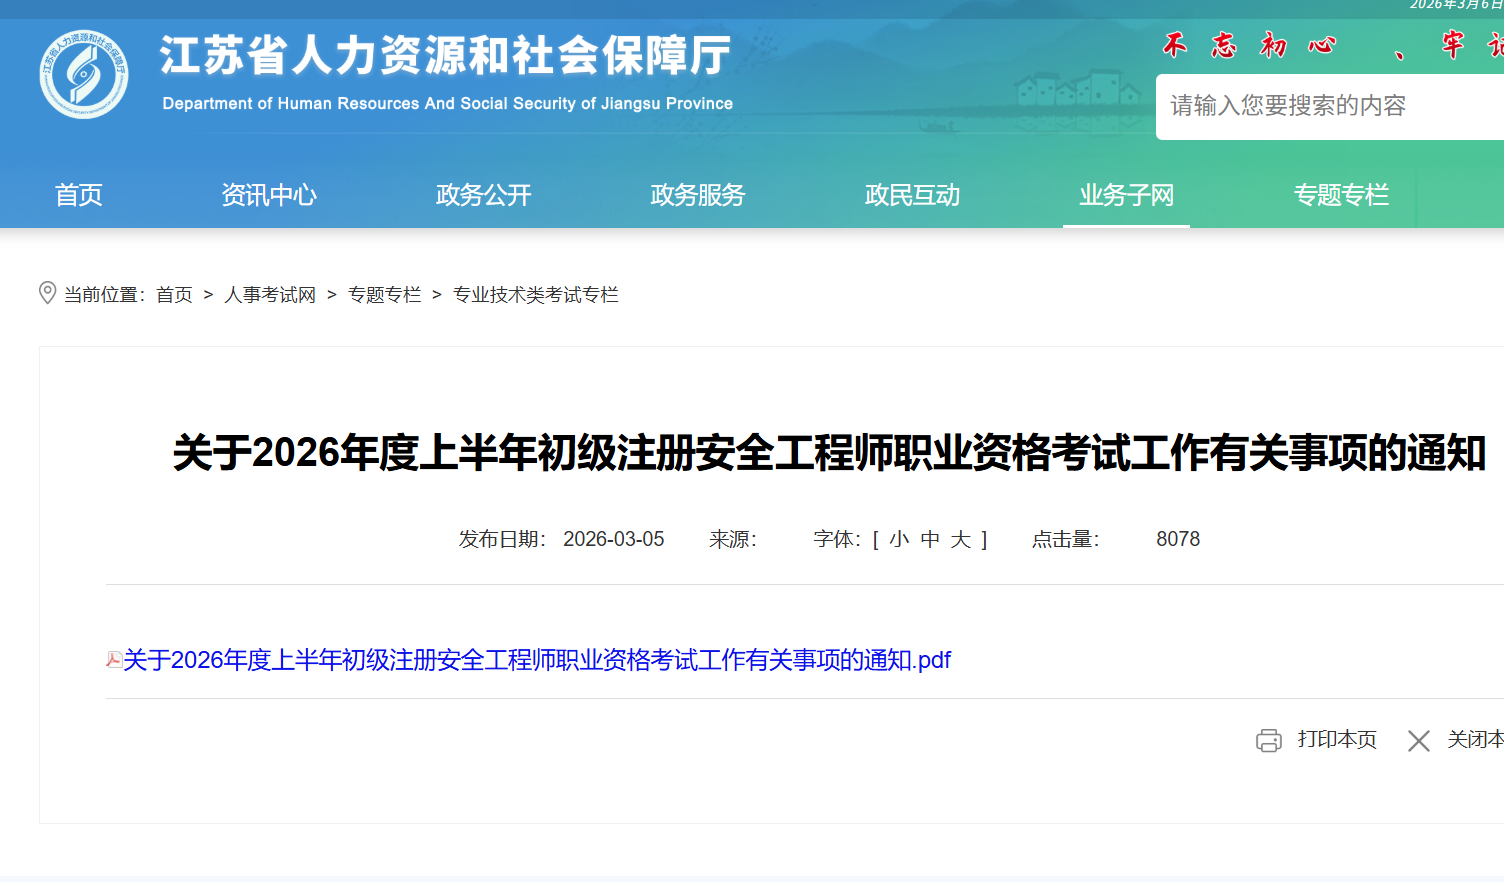Screen dimensions: 1504x882
Task: Click the location pin icon
Action: pyautogui.click(x=47, y=293)
